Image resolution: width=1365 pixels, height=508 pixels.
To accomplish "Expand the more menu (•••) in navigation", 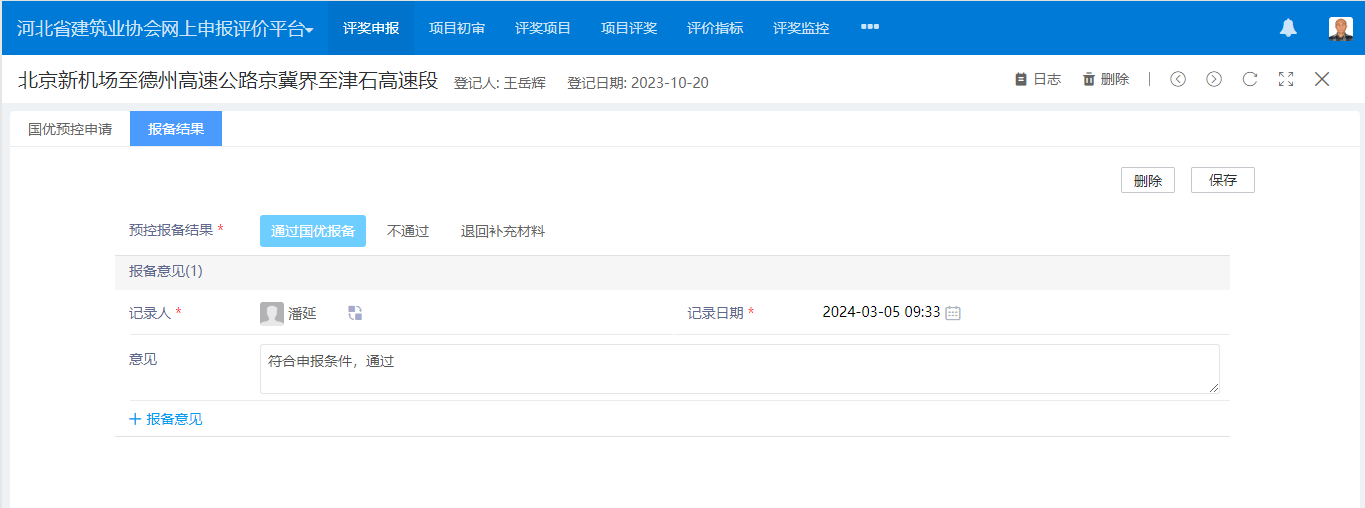I will 870,27.
